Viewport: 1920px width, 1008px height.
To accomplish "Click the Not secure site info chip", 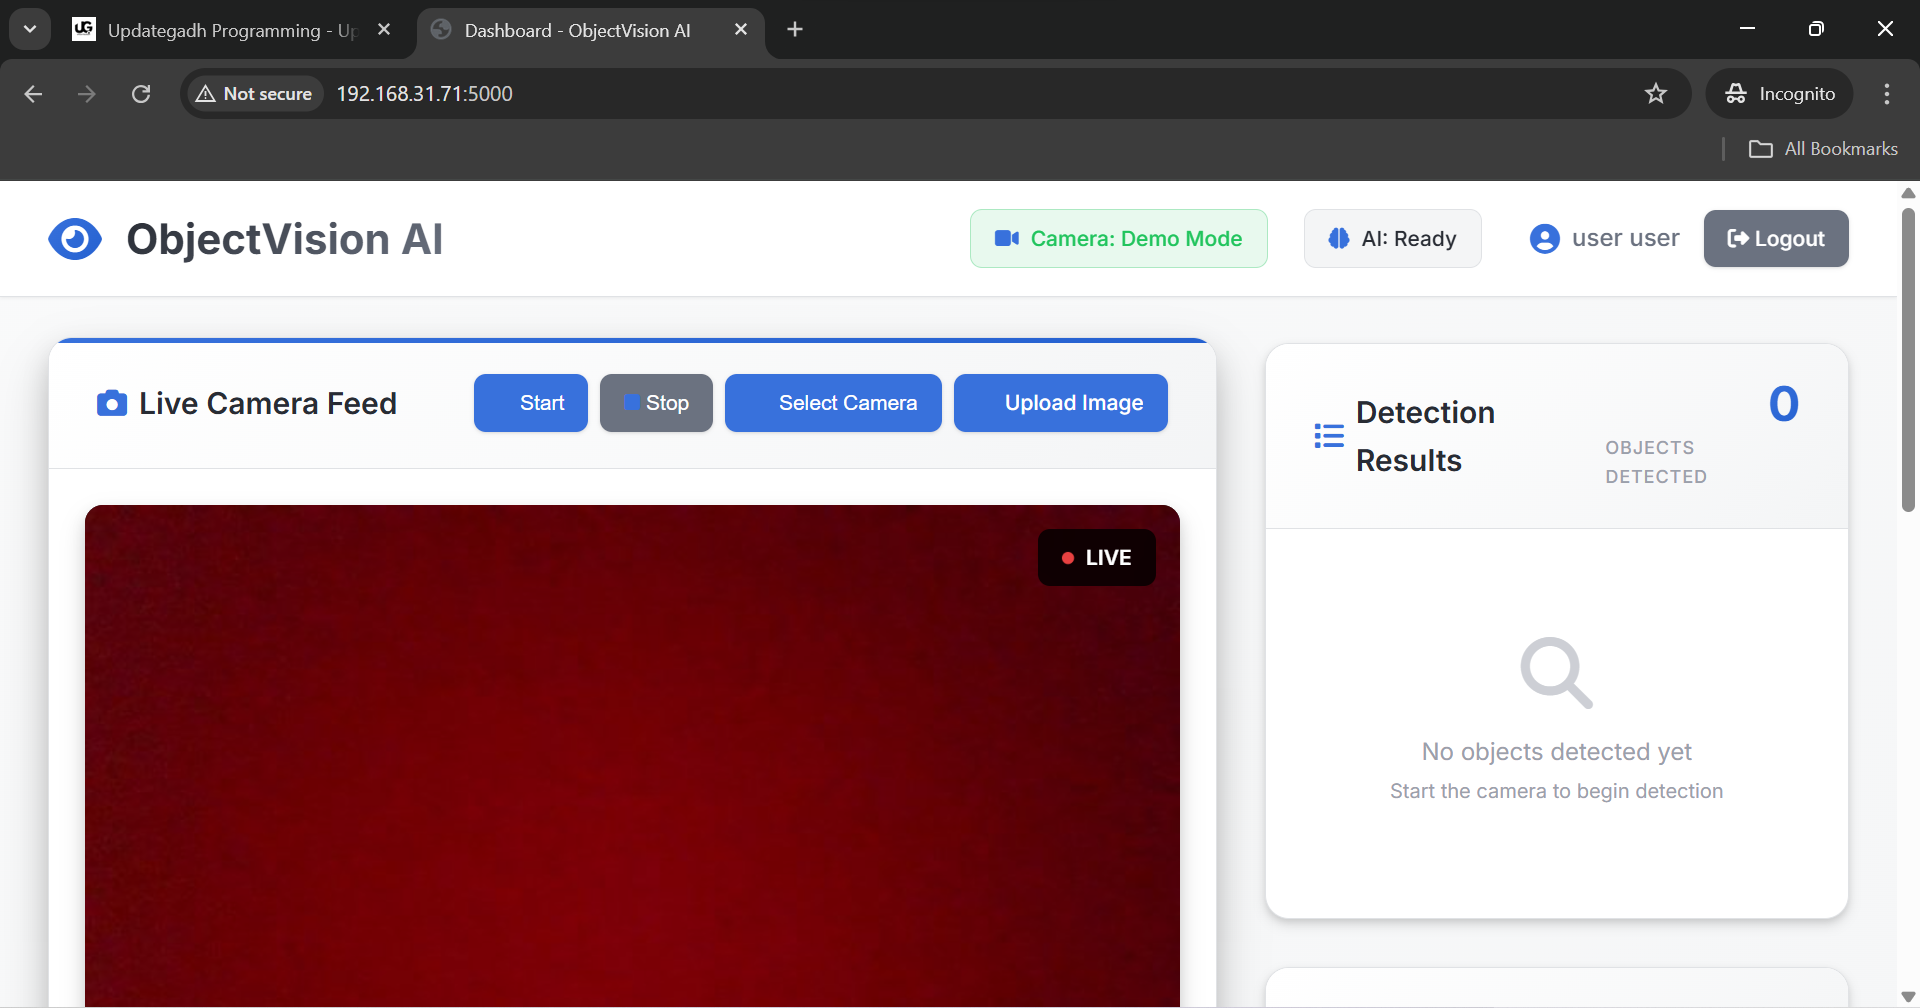I will (x=254, y=93).
